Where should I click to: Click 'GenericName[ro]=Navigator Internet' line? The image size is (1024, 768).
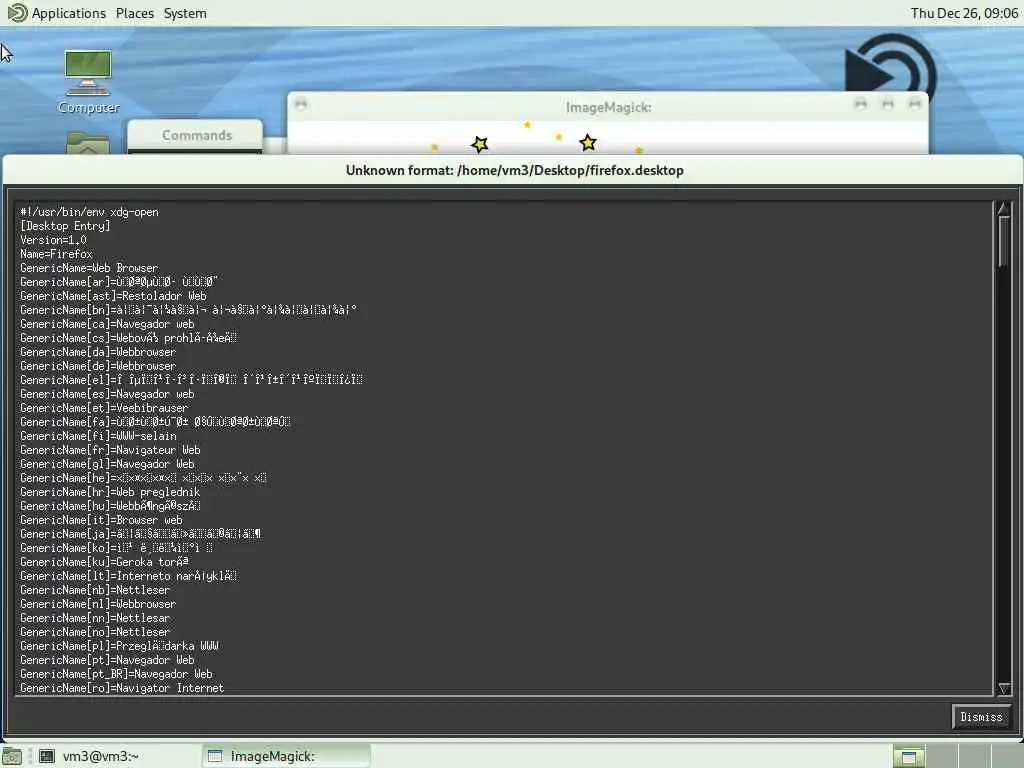(122, 688)
